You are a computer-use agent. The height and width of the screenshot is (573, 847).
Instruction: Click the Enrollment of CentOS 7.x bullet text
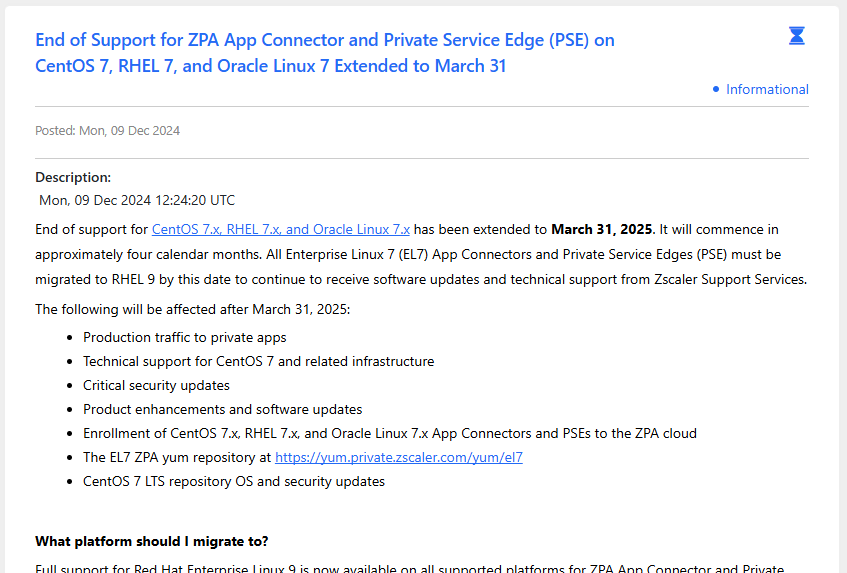point(390,433)
